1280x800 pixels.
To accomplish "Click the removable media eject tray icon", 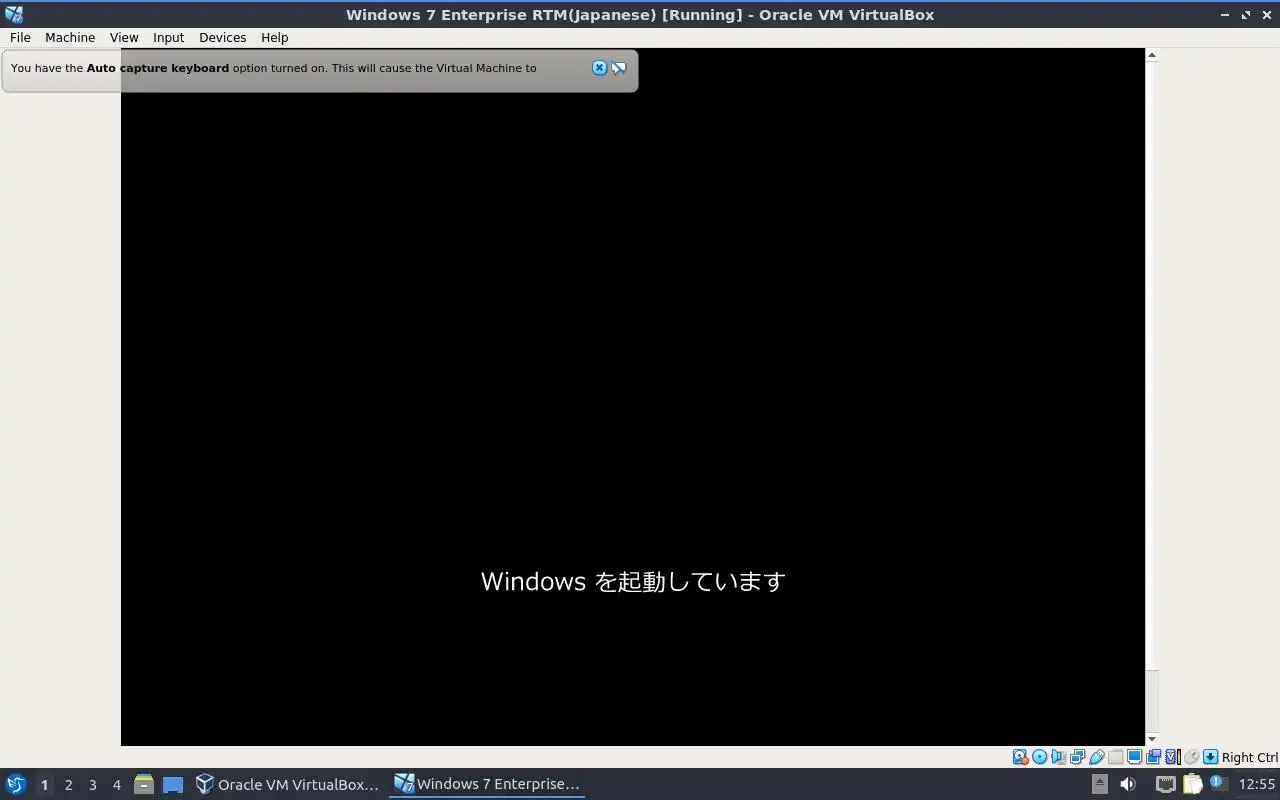I will pyautogui.click(x=1099, y=784).
